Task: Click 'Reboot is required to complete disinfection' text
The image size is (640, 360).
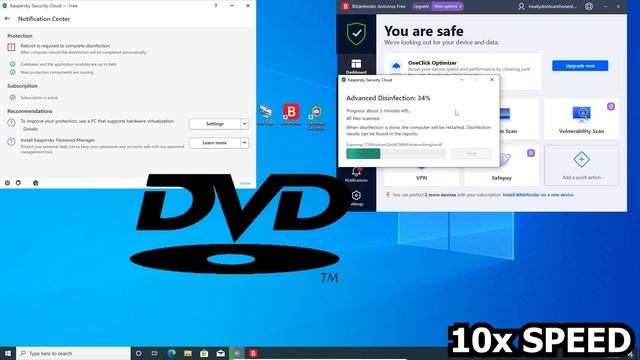Action: [65, 46]
